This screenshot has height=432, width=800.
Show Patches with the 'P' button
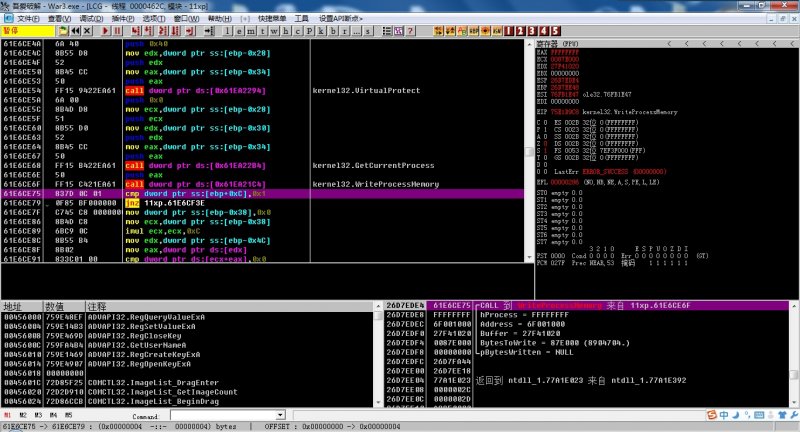point(310,31)
